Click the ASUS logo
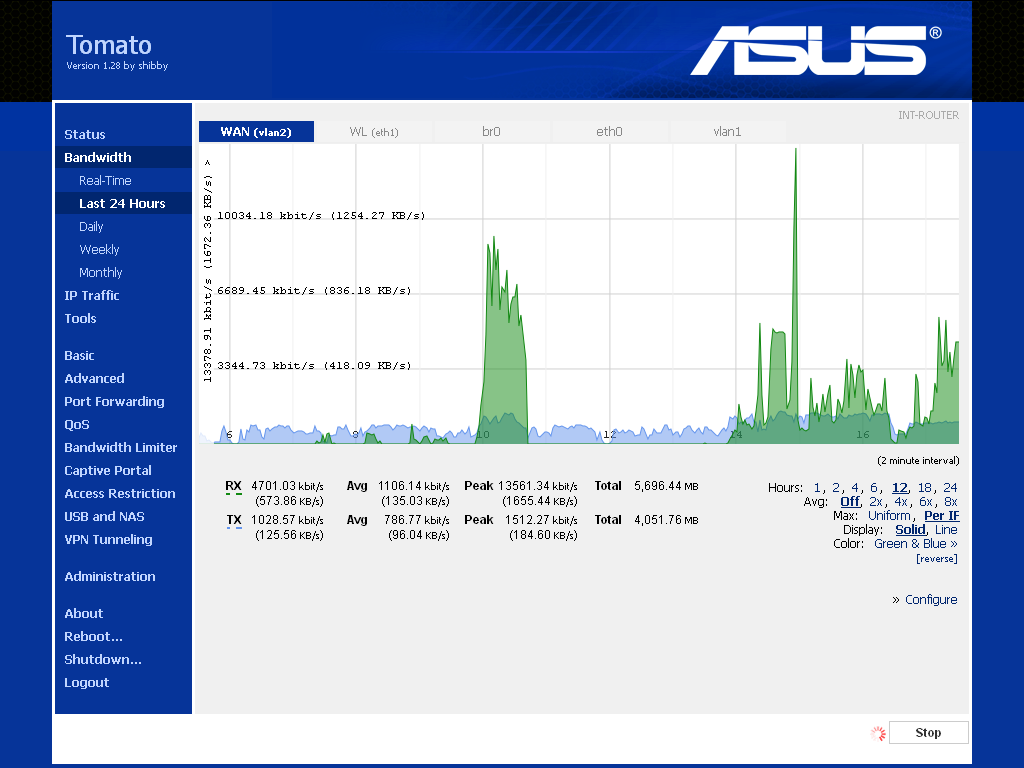The height and width of the screenshot is (768, 1024). coord(815,51)
